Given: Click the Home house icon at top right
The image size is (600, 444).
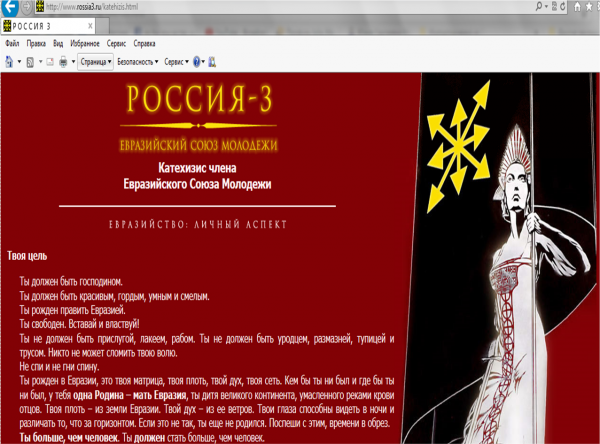Looking at the screenshot, I should click(x=577, y=7).
